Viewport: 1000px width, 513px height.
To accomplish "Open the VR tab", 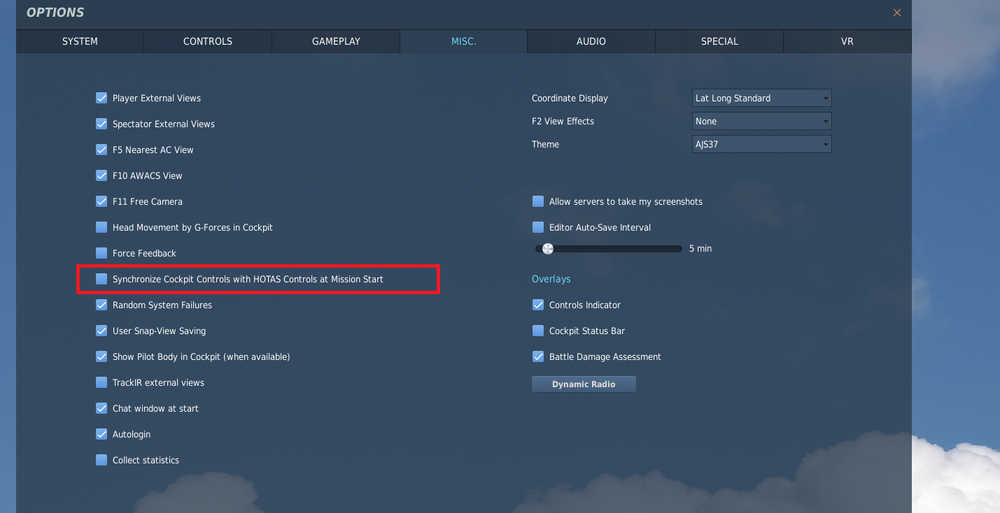I will point(847,41).
